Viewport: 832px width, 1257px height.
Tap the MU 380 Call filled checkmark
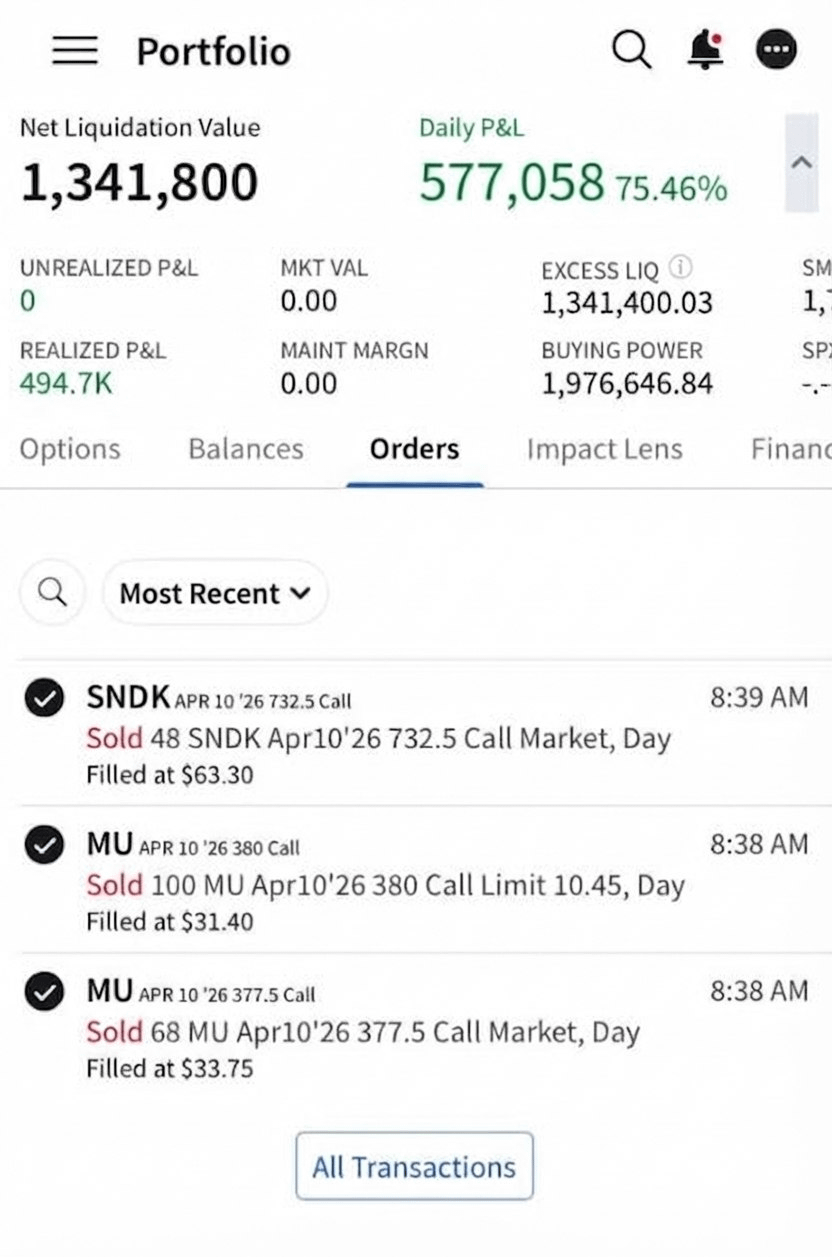[x=44, y=847]
